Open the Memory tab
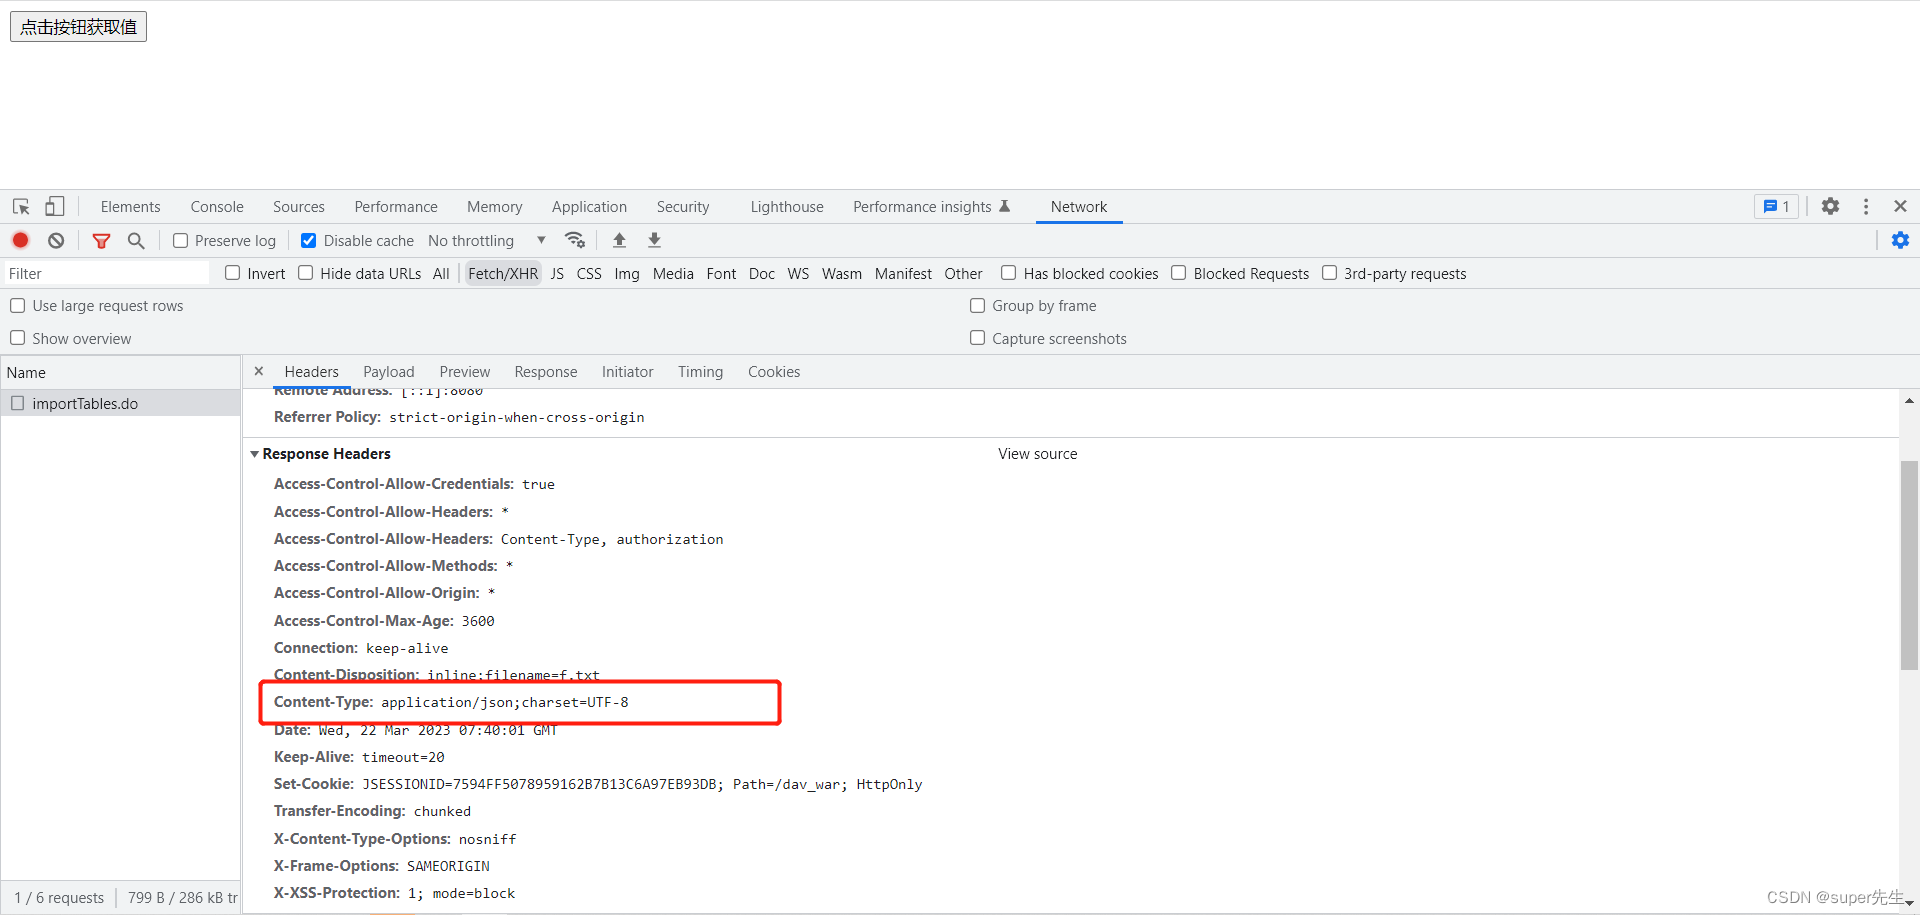The width and height of the screenshot is (1920, 915). (495, 206)
